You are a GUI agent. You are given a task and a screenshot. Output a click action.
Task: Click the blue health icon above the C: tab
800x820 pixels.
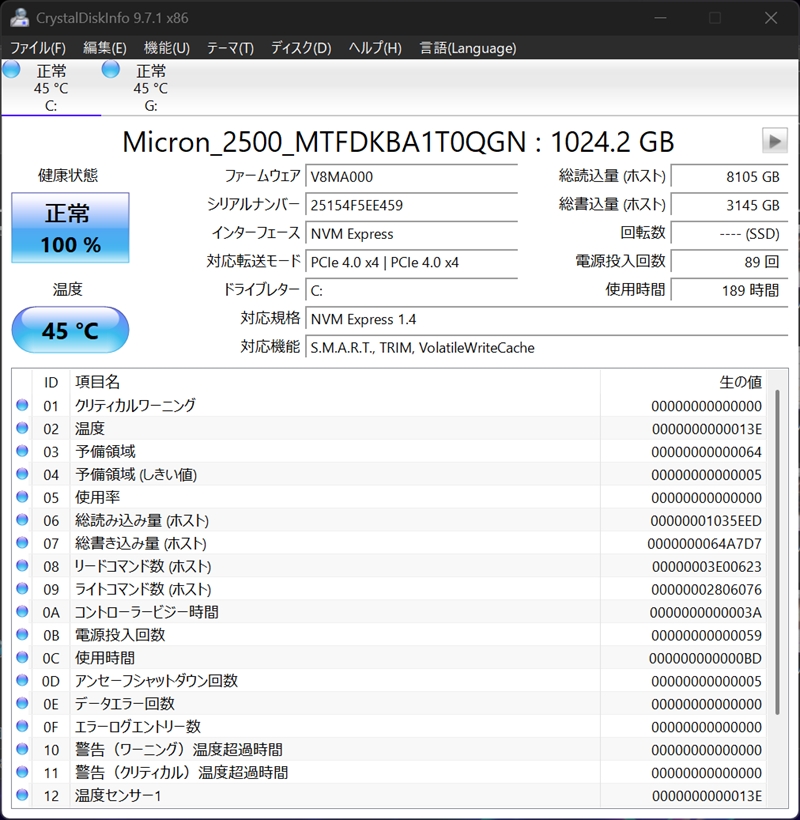coord(12,69)
